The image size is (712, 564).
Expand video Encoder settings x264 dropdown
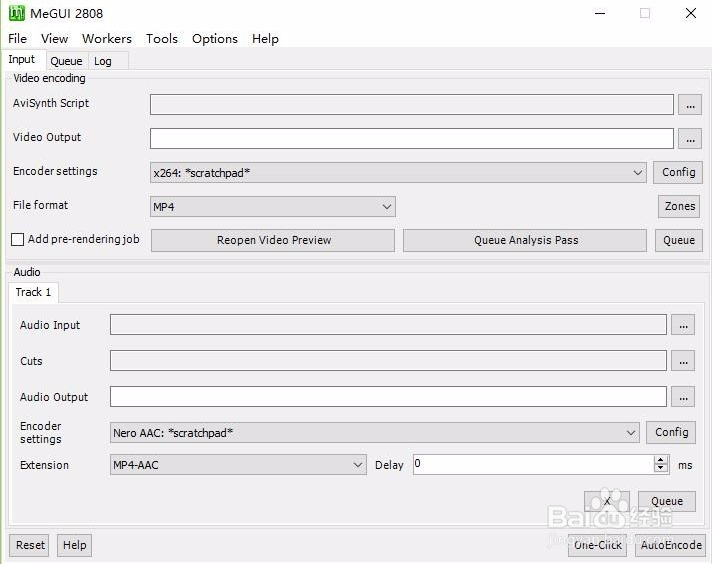click(398, 173)
